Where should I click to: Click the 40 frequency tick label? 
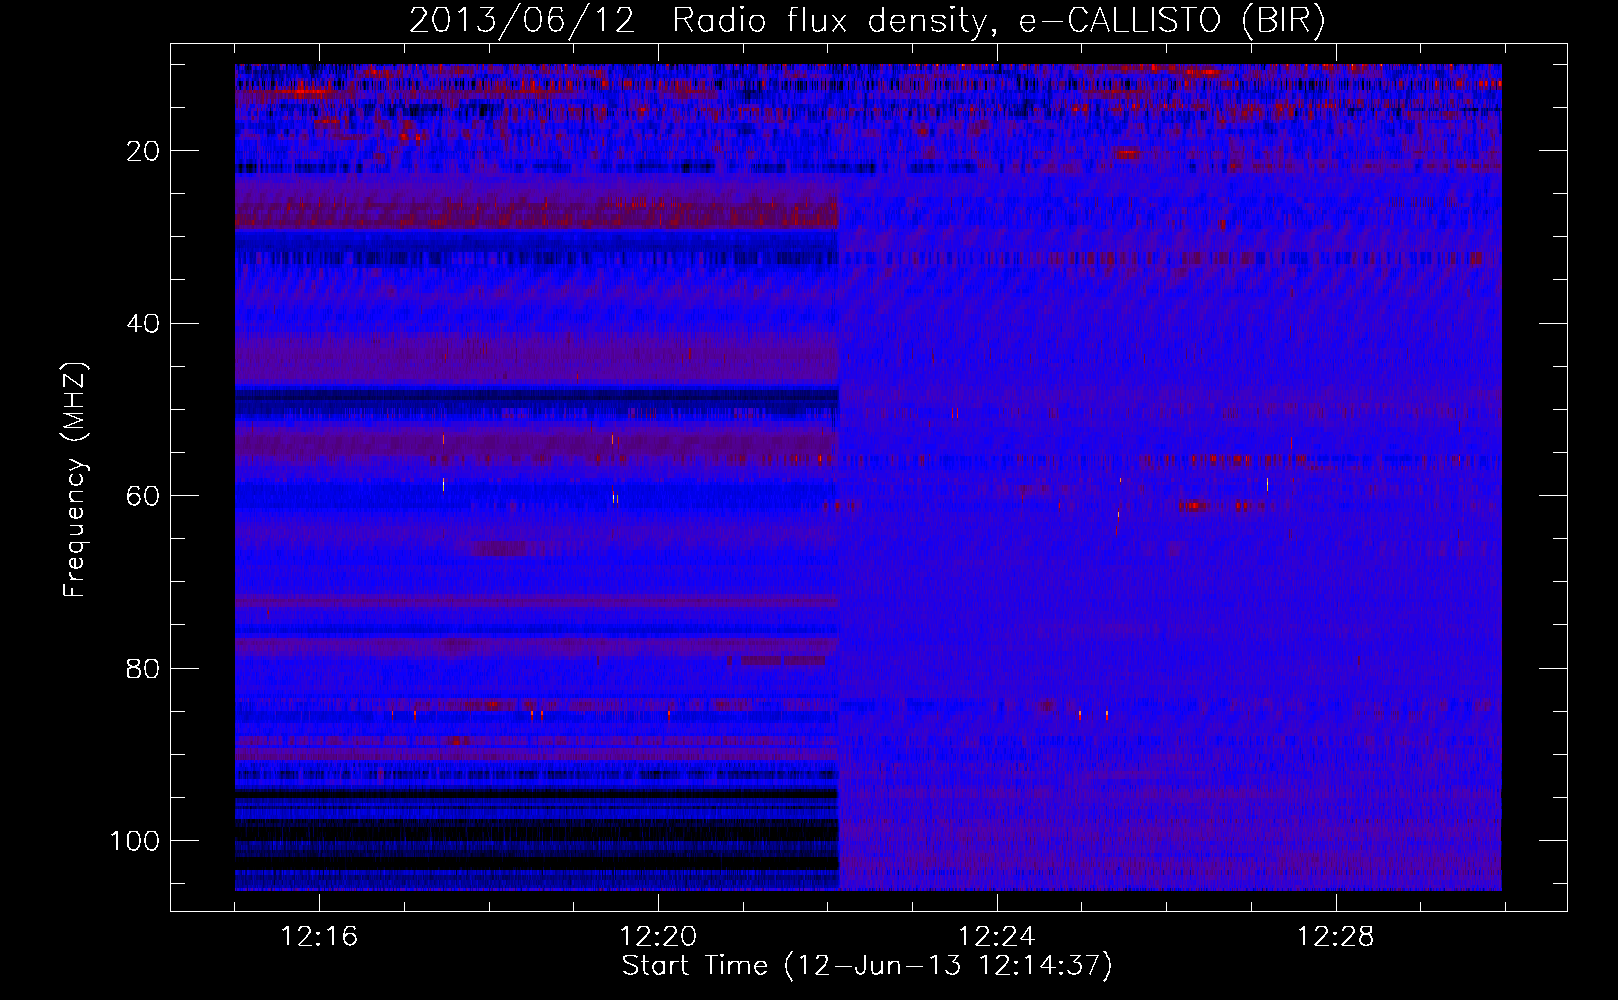144,324
